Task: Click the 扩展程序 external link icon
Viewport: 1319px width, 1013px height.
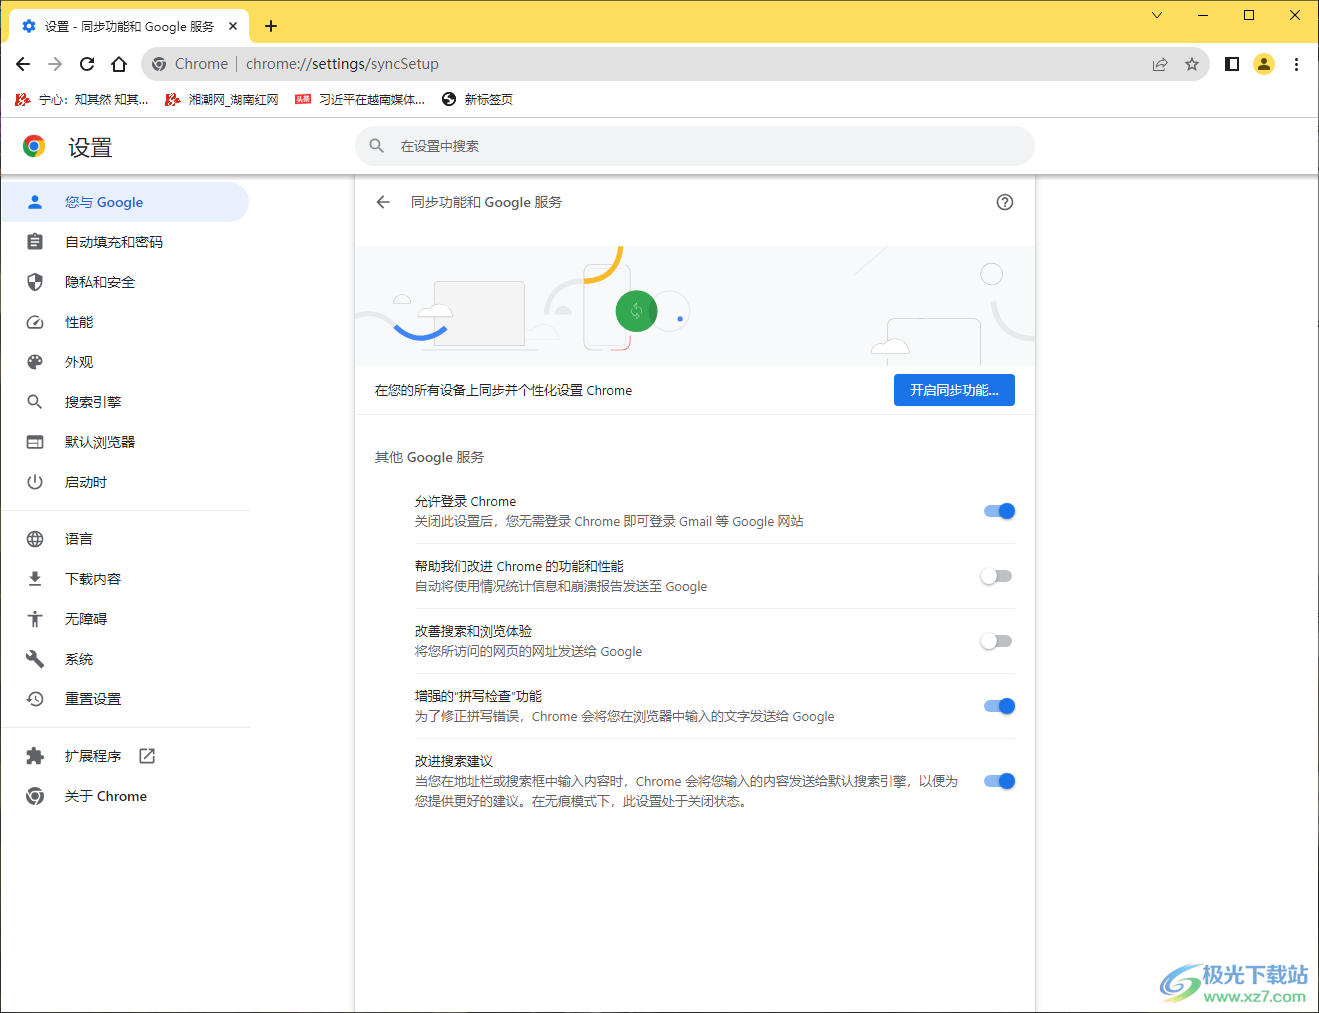Action: [147, 756]
